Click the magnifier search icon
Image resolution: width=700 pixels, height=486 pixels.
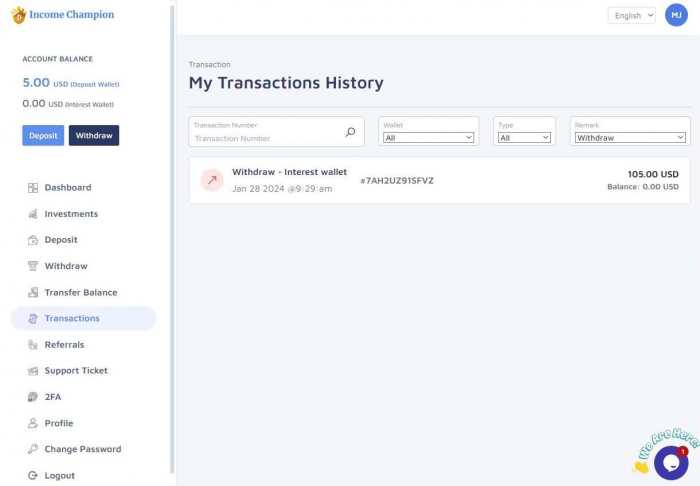(350, 132)
